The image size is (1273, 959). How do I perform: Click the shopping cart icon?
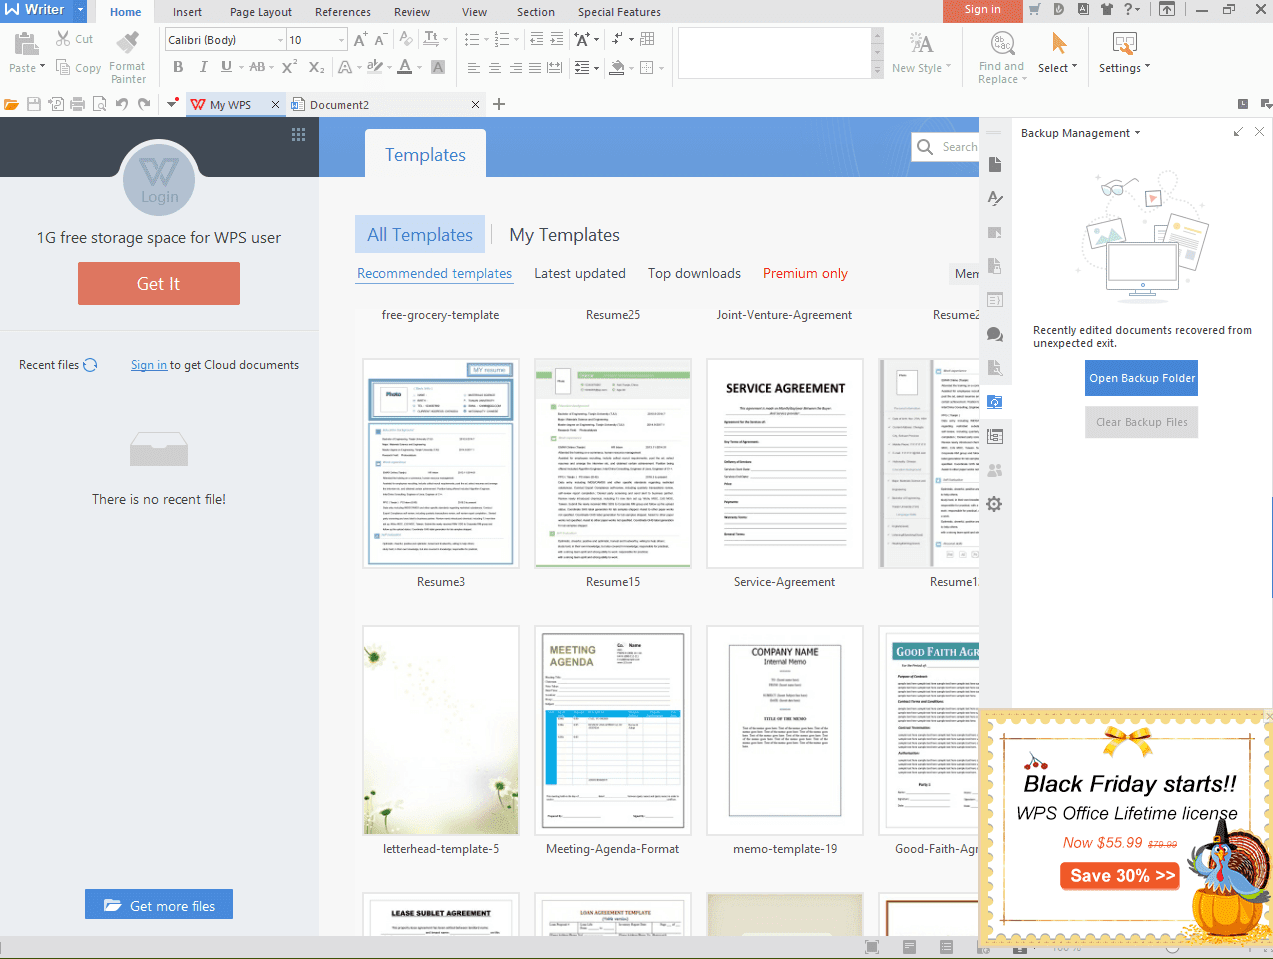[1034, 10]
